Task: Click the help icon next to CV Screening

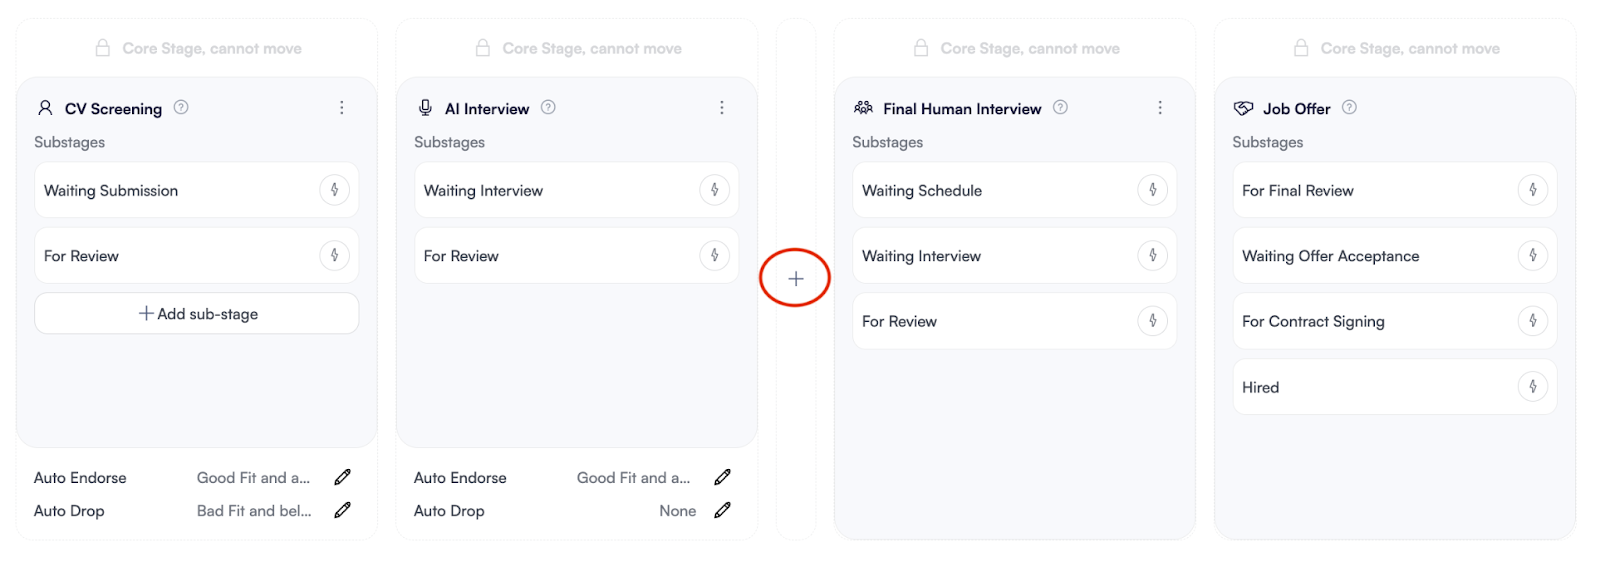Action: (181, 108)
